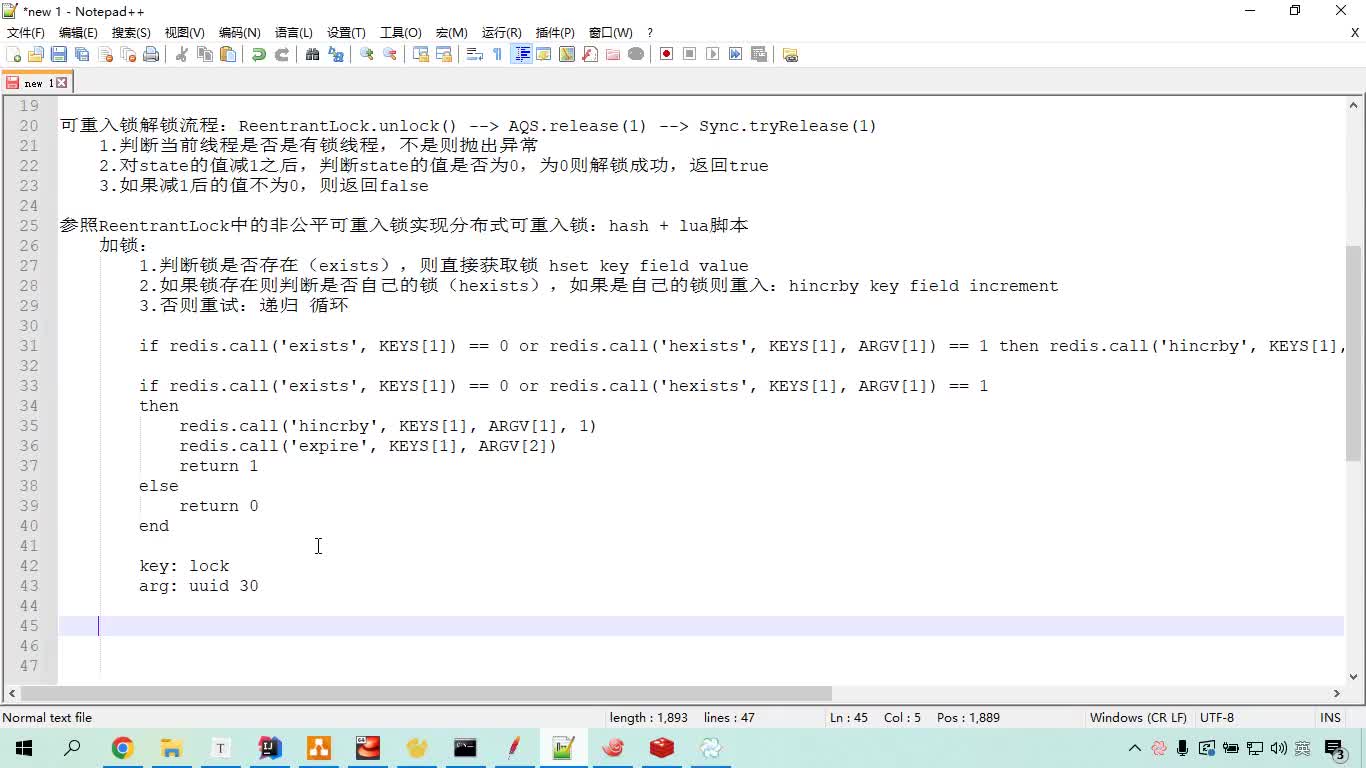Click INS mode indicator in status bar
Screen dimensions: 1366x768
[x=1330, y=718]
